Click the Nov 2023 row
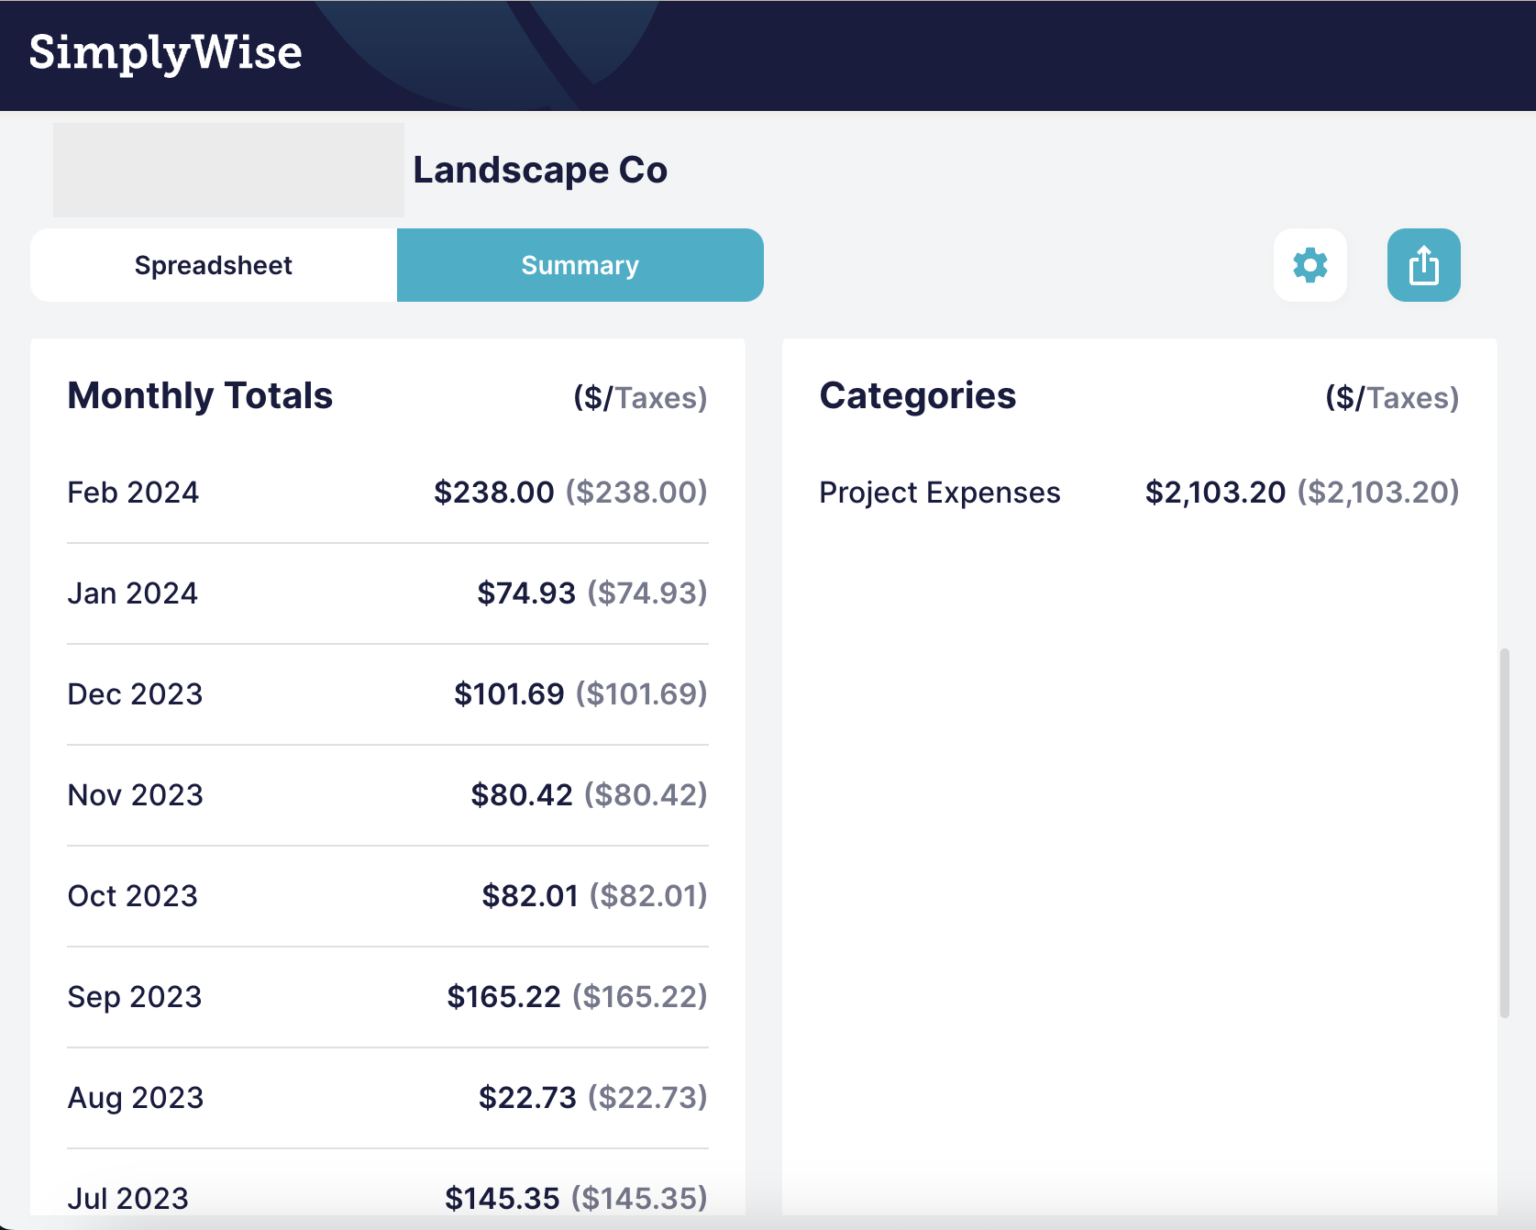1536x1230 pixels. click(x=387, y=794)
